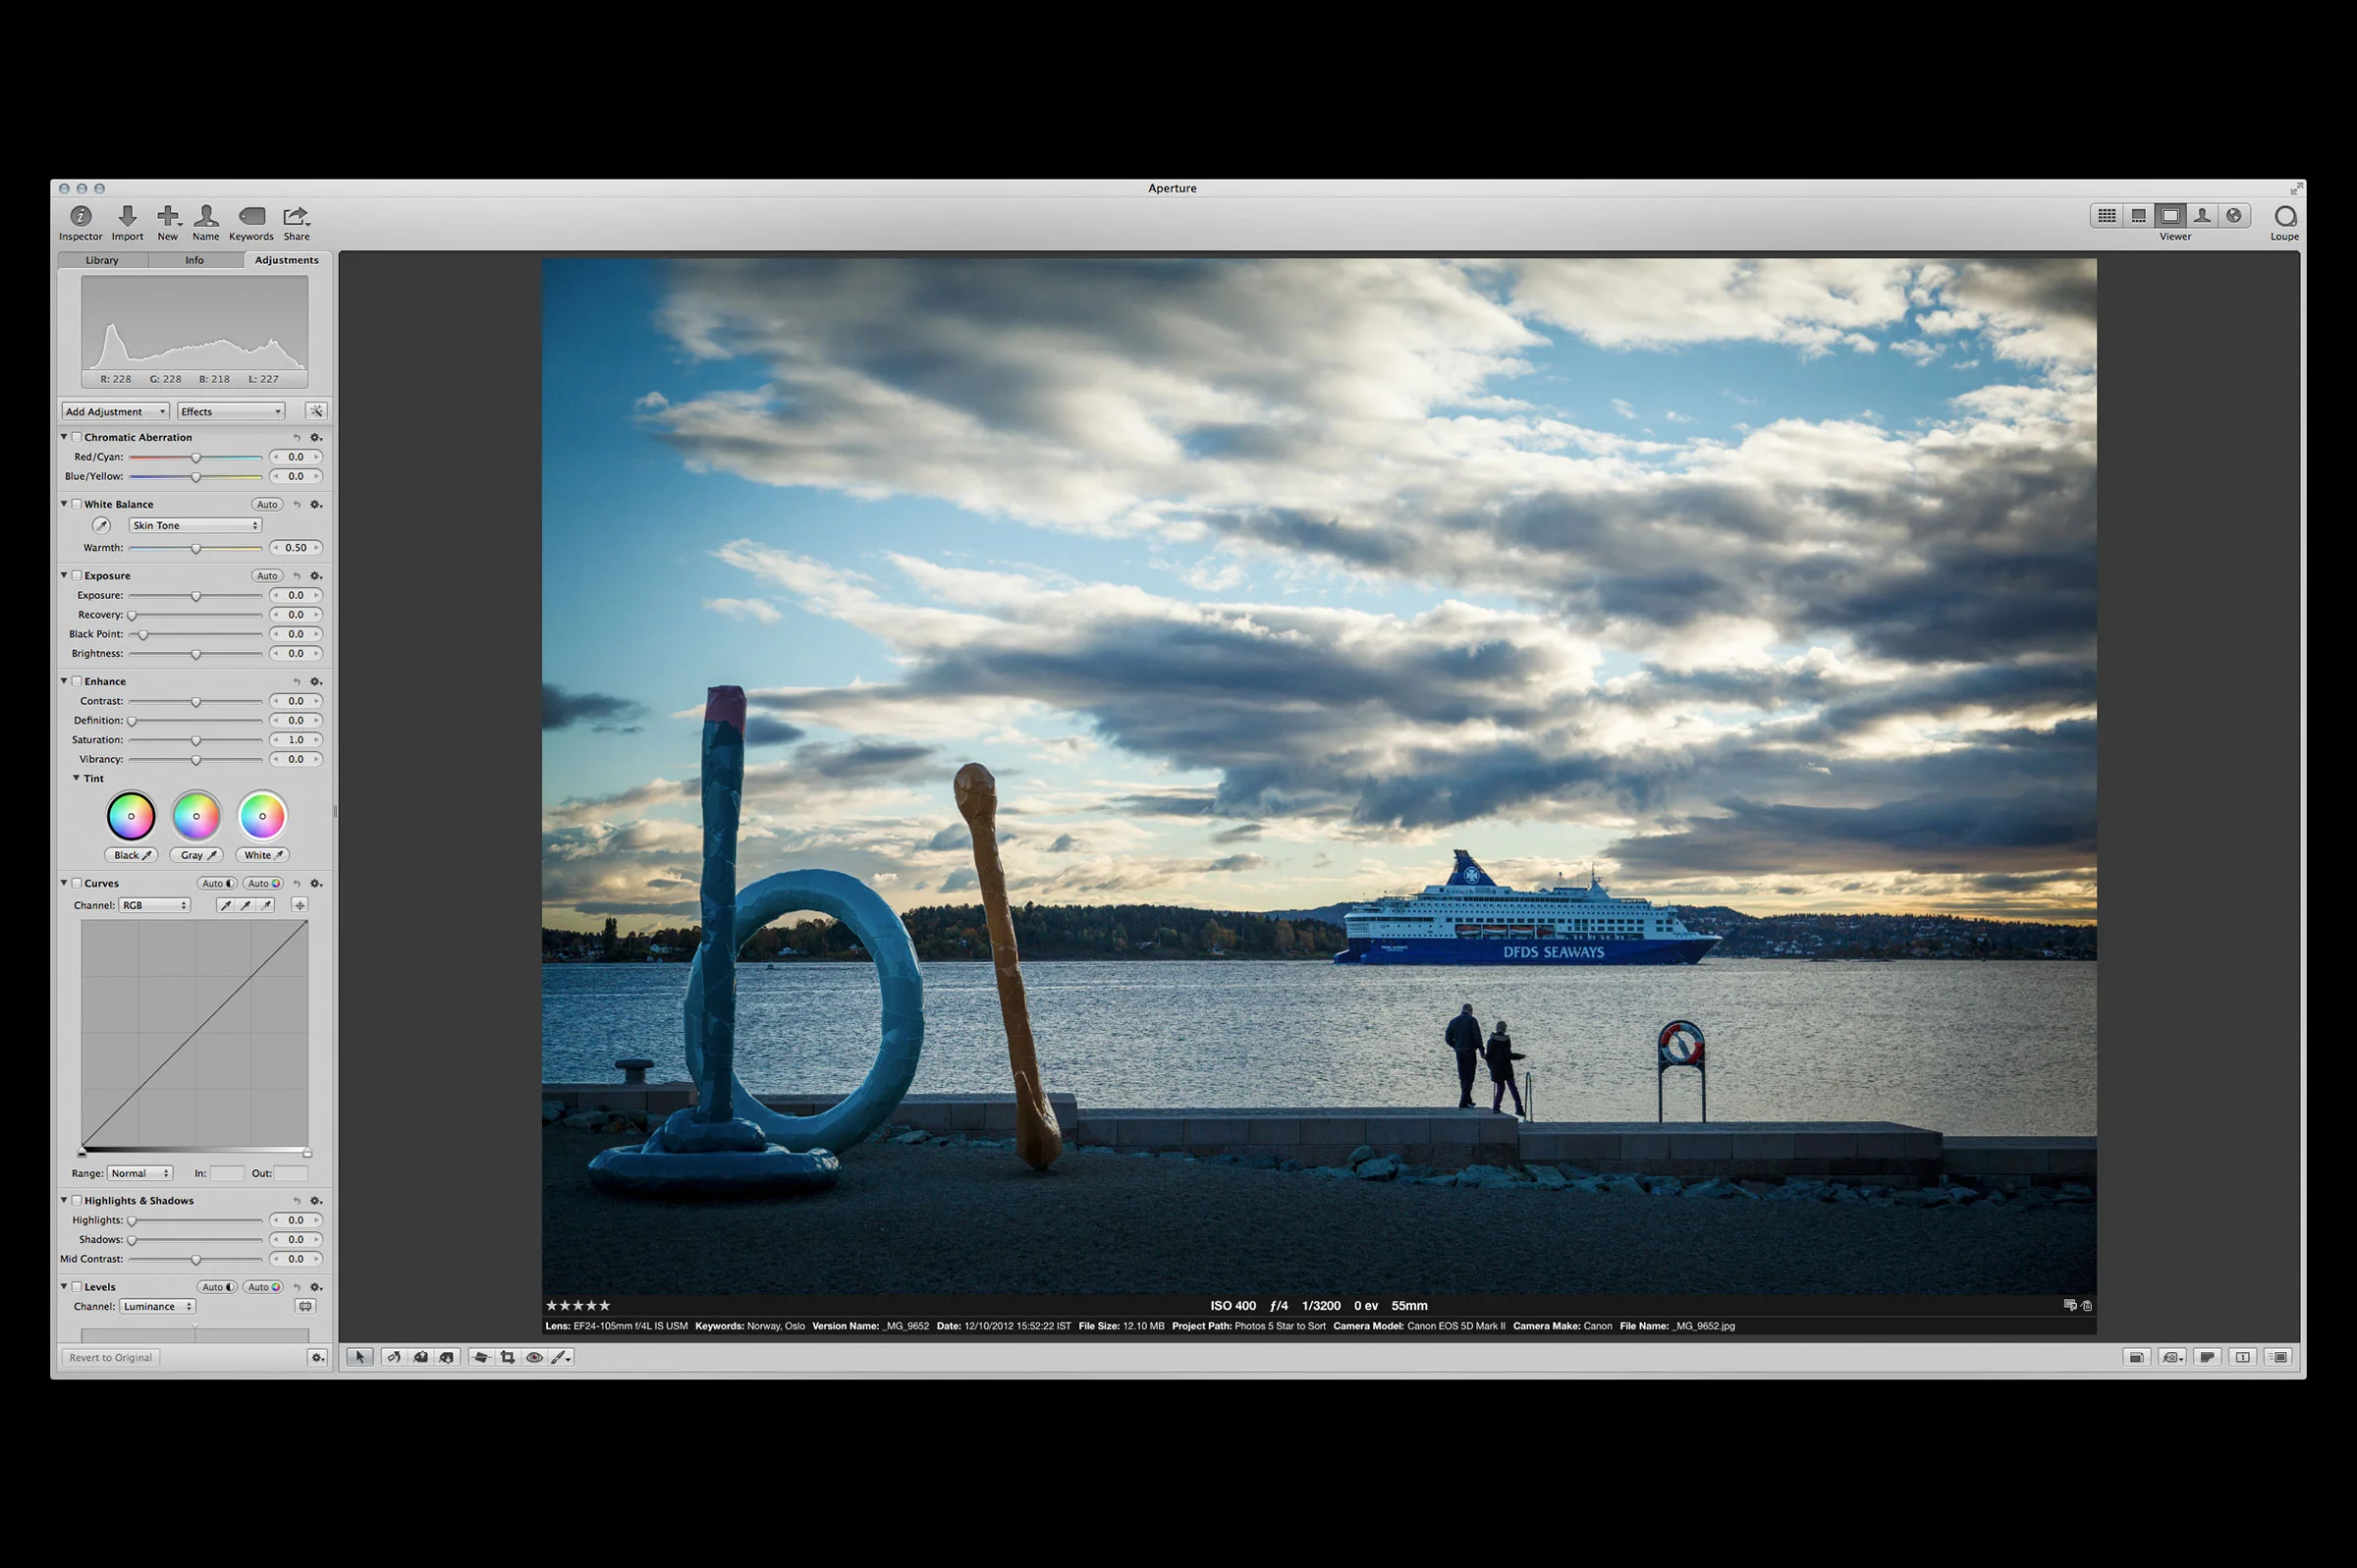This screenshot has width=2357, height=1568.
Task: Click the Revert to Original button
Action: [x=110, y=1357]
